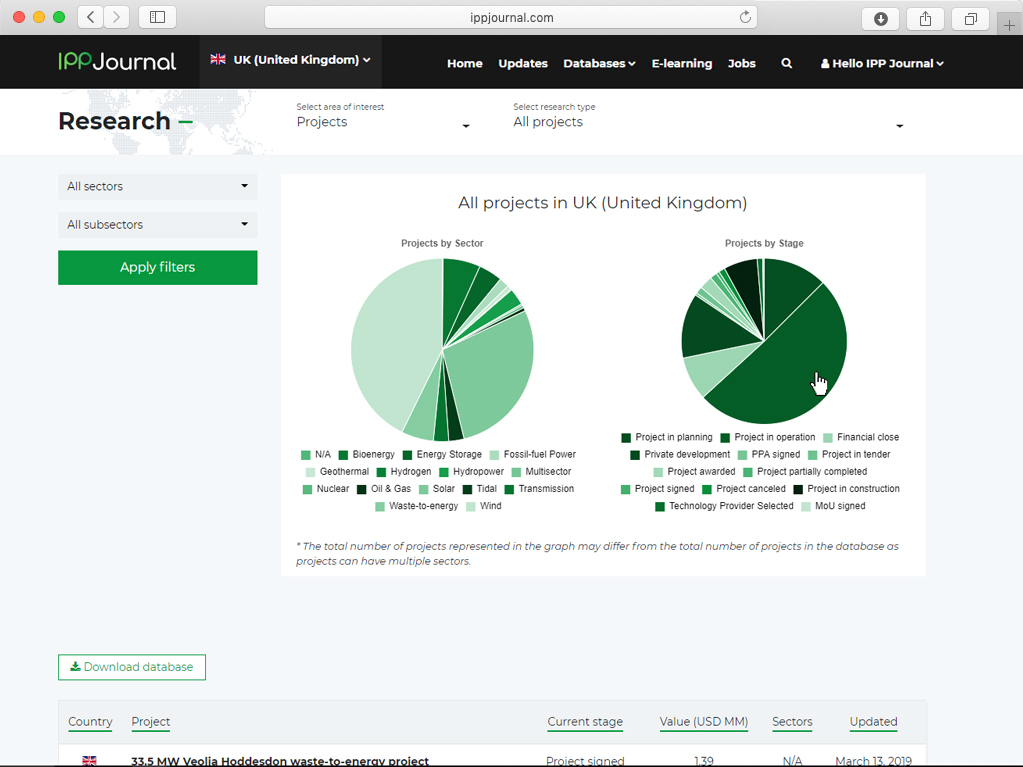The height and width of the screenshot is (767, 1023).
Task: Expand the All subsectors dropdown
Action: 157,225
